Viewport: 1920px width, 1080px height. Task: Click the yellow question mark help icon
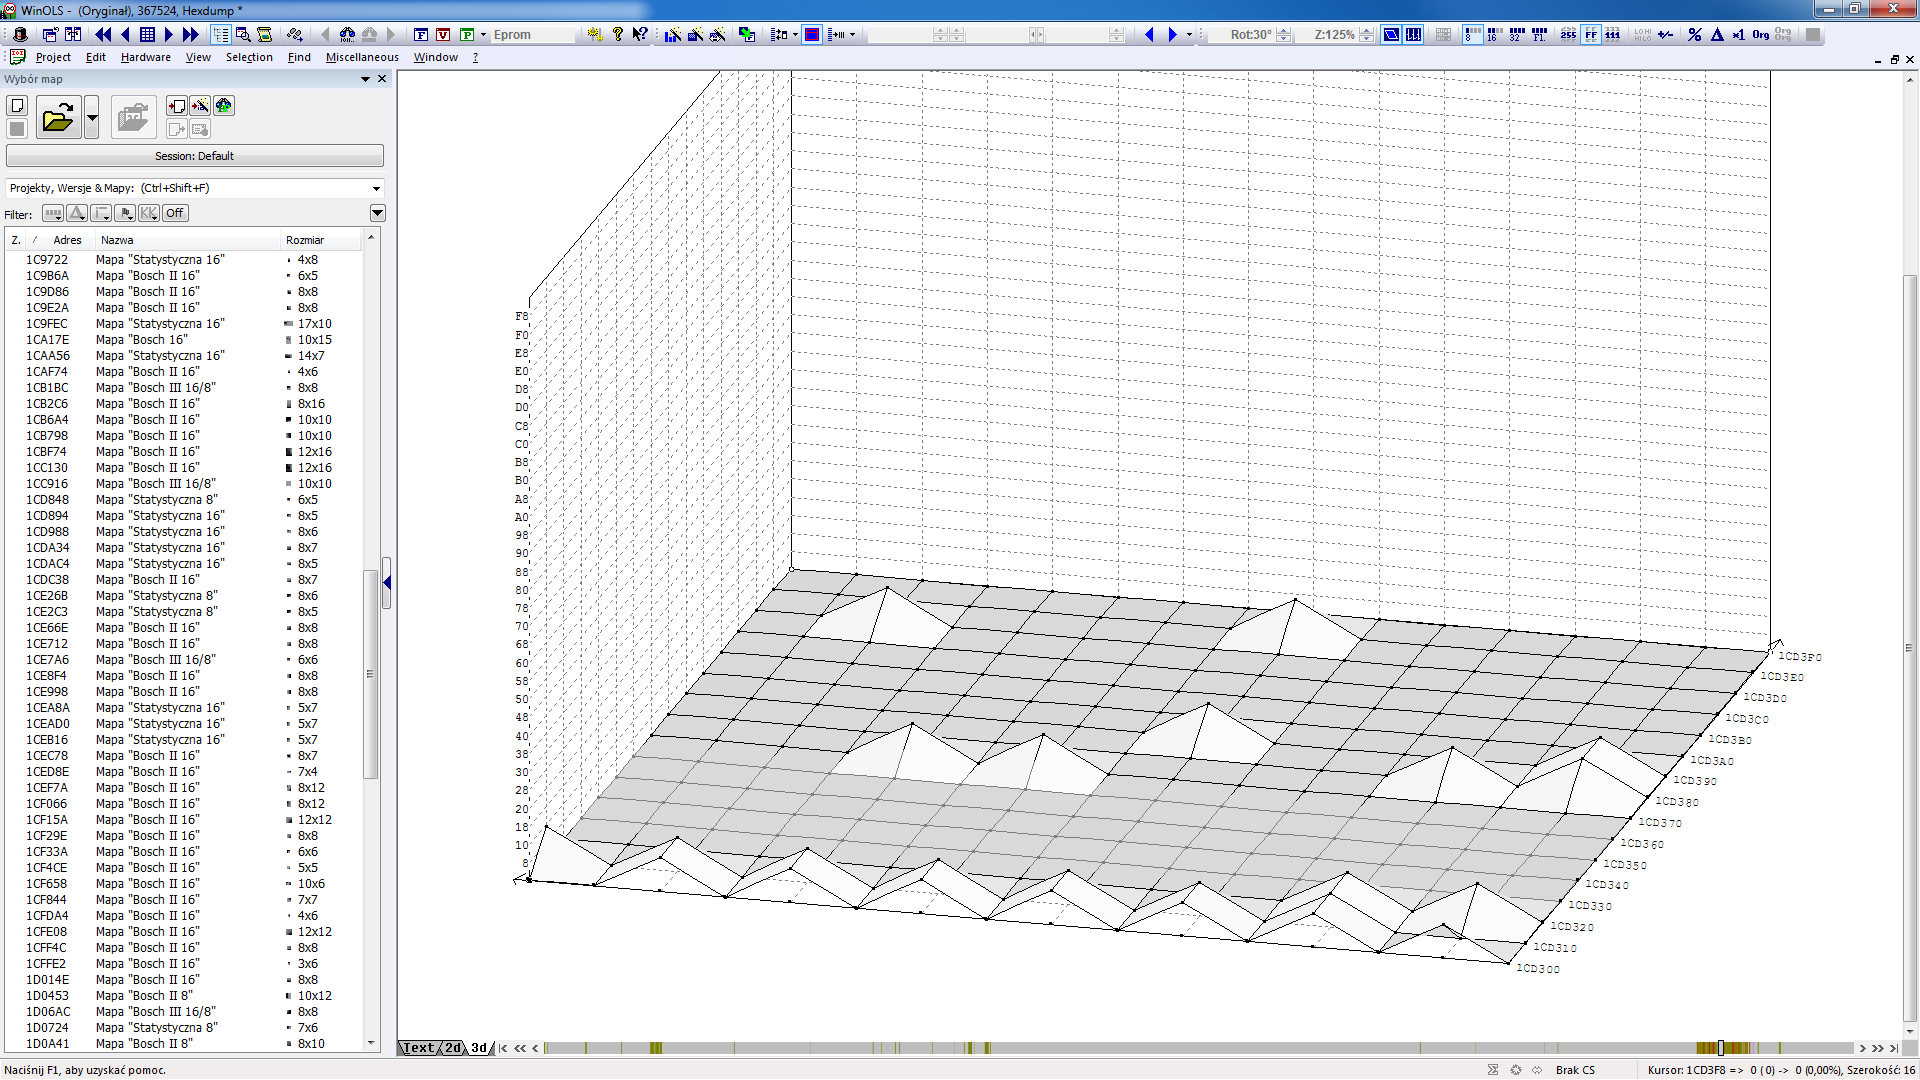(618, 35)
